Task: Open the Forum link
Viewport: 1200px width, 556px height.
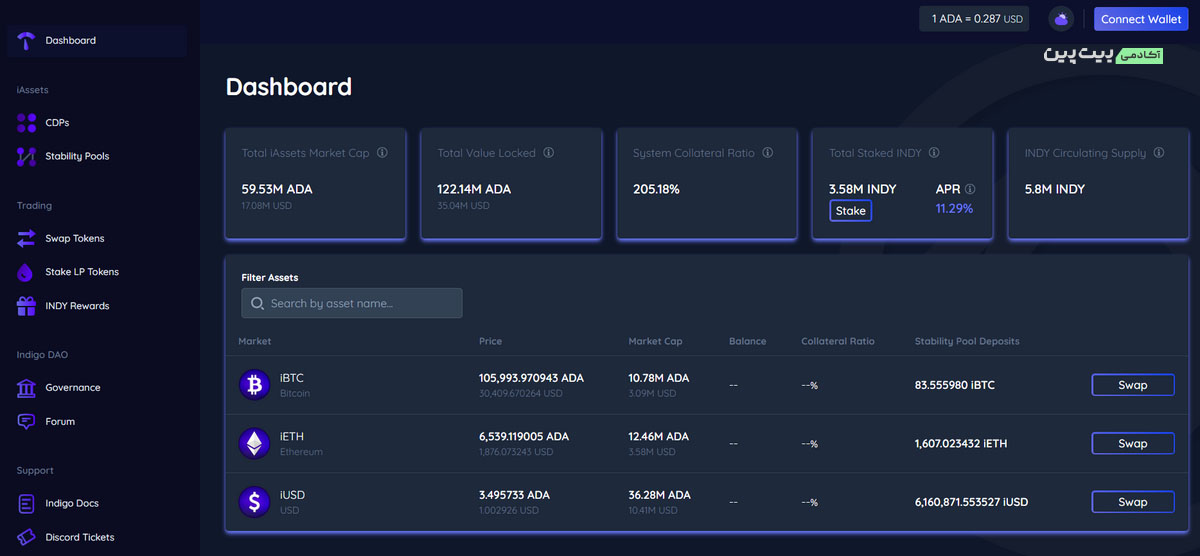Action: click(x=60, y=422)
